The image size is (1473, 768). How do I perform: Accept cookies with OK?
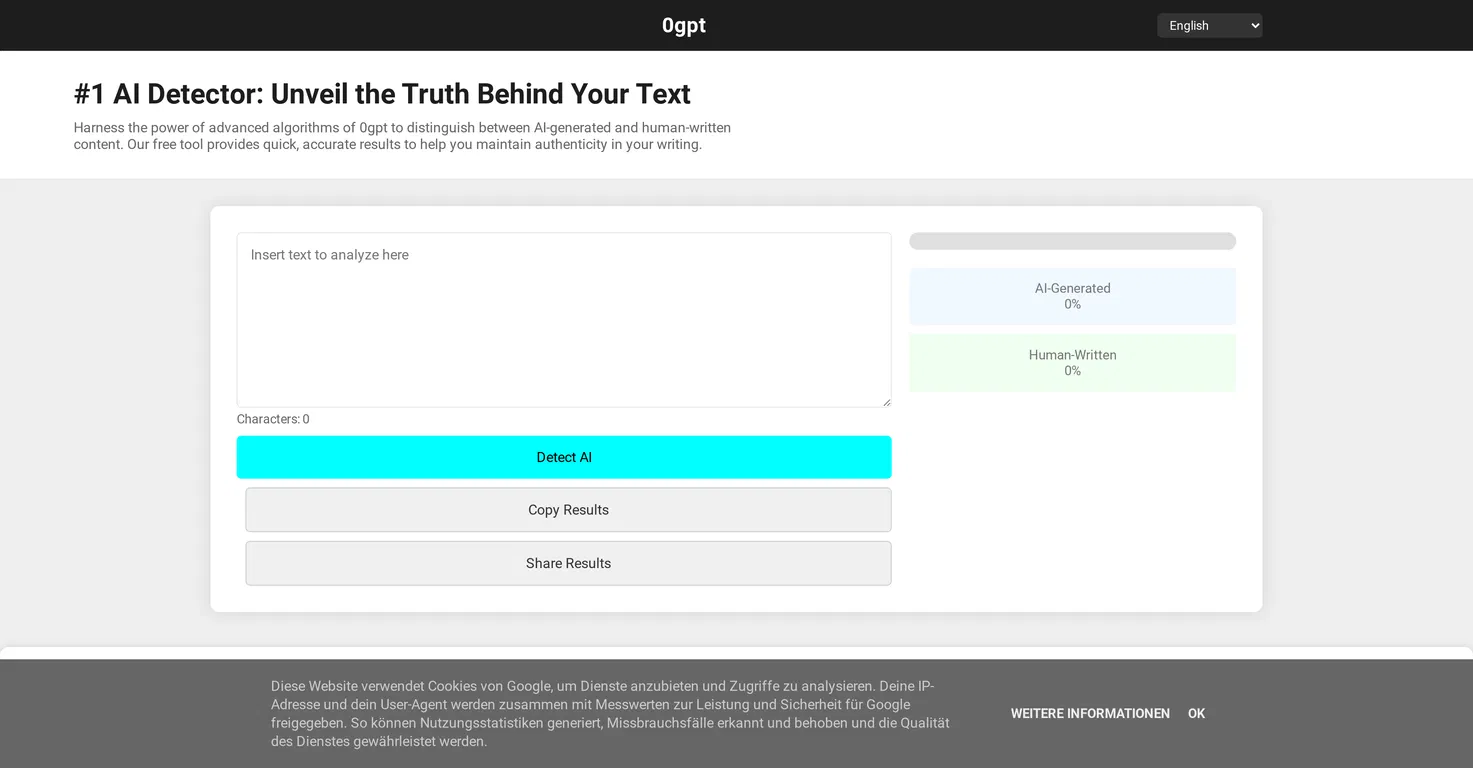(x=1196, y=713)
